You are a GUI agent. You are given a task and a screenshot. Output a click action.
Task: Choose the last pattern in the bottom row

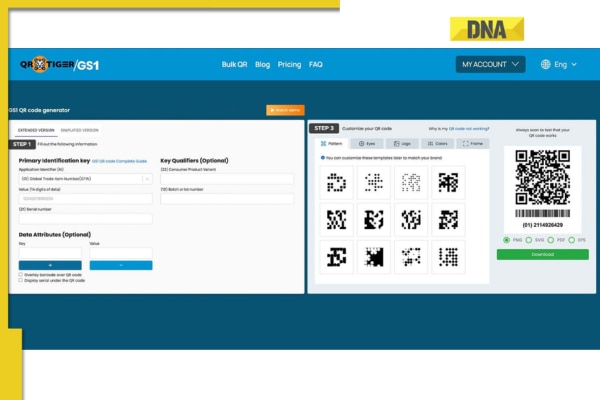click(447, 257)
